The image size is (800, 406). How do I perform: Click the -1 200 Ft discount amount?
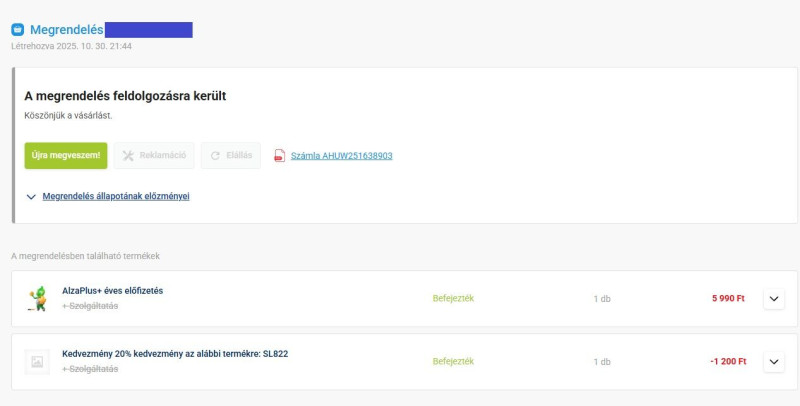point(727,361)
